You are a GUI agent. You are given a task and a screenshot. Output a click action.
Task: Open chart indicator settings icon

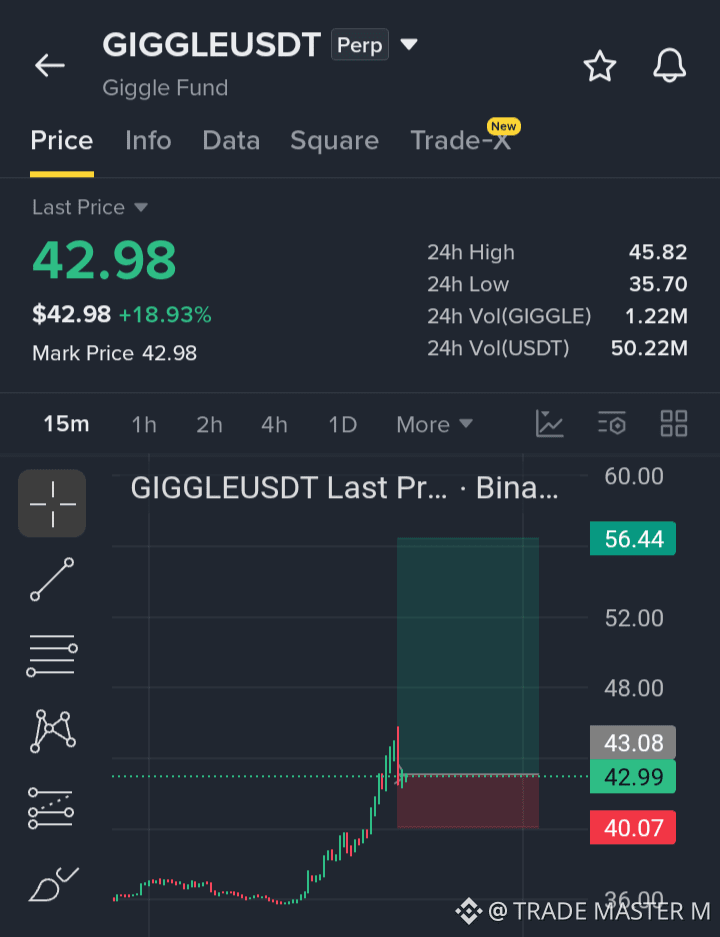612,423
